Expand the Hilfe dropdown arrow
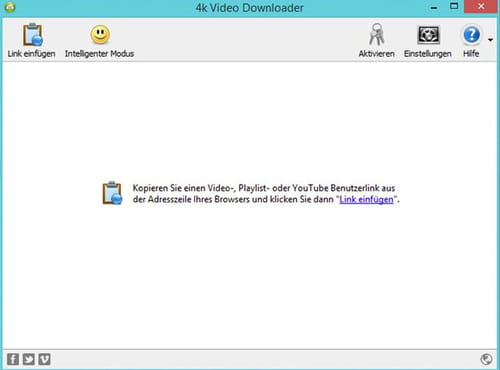 (490, 40)
